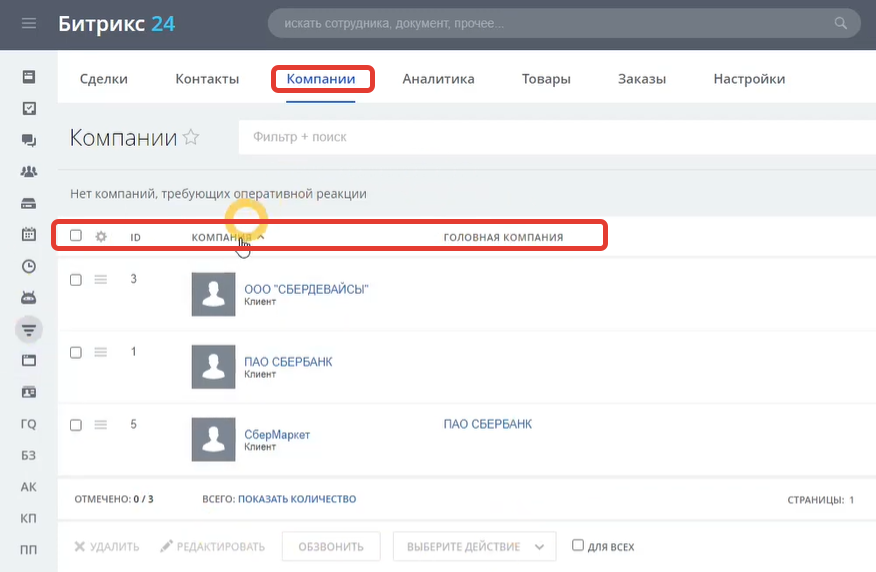Open the АК sidebar item
The width and height of the screenshot is (876, 572).
pos(28,487)
